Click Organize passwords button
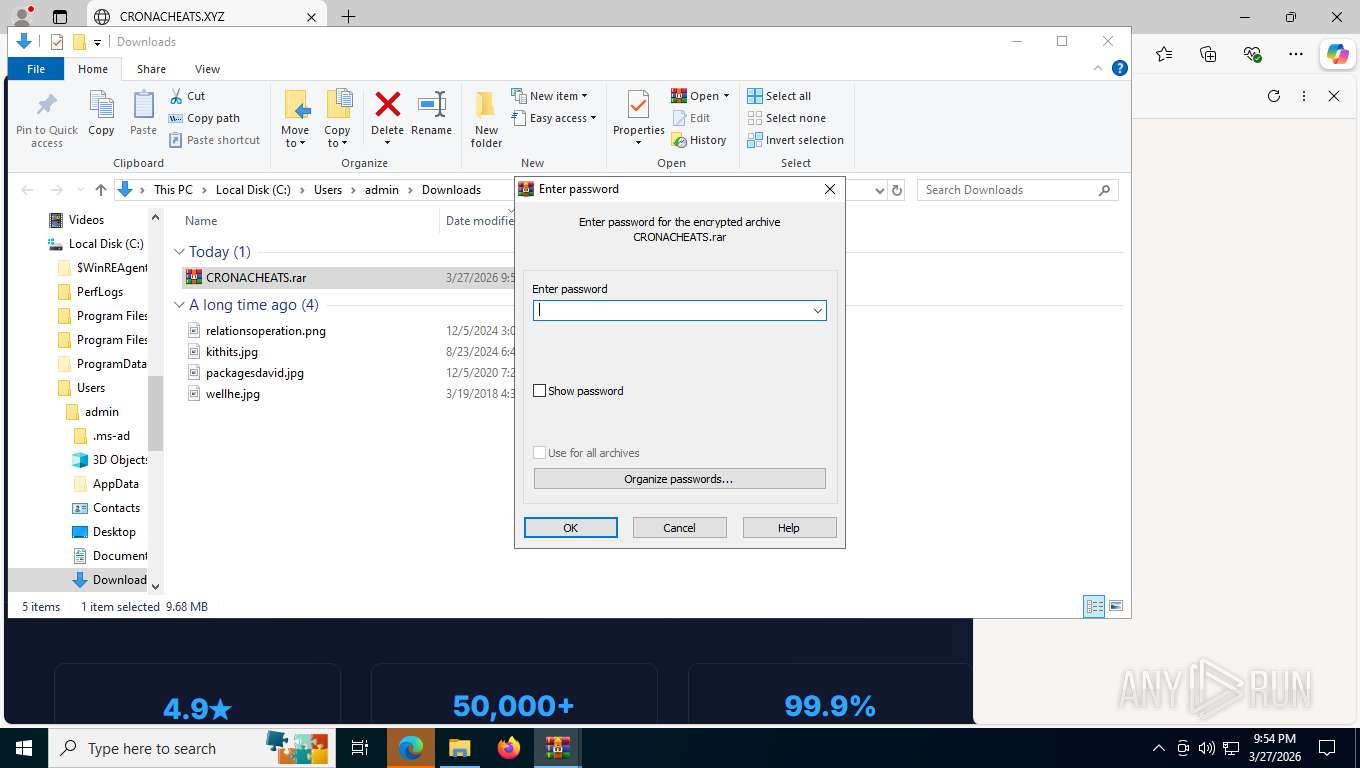This screenshot has height=768, width=1360. 679,479
